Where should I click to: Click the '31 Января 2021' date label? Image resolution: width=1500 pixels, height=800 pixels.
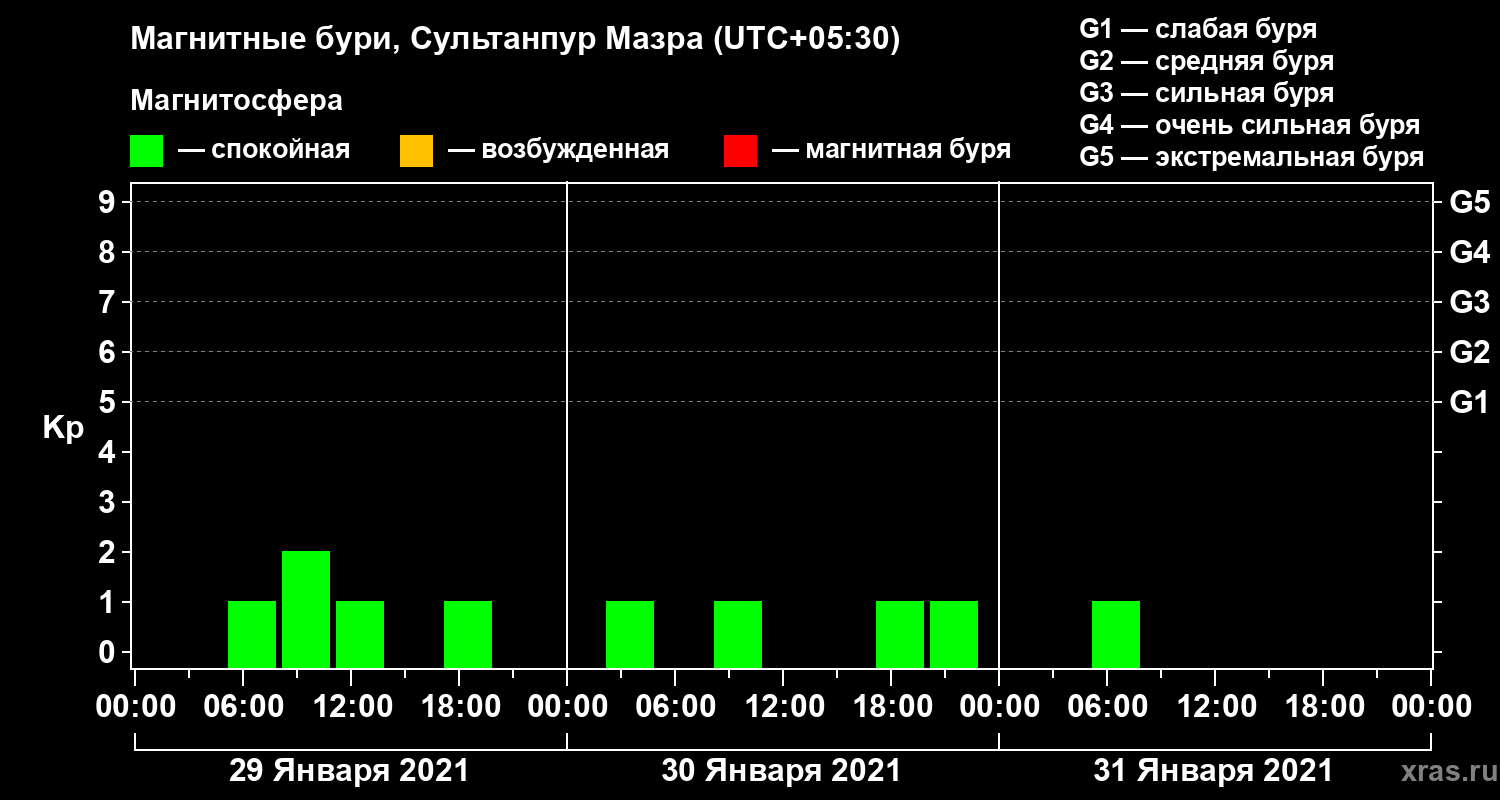coord(1213,771)
